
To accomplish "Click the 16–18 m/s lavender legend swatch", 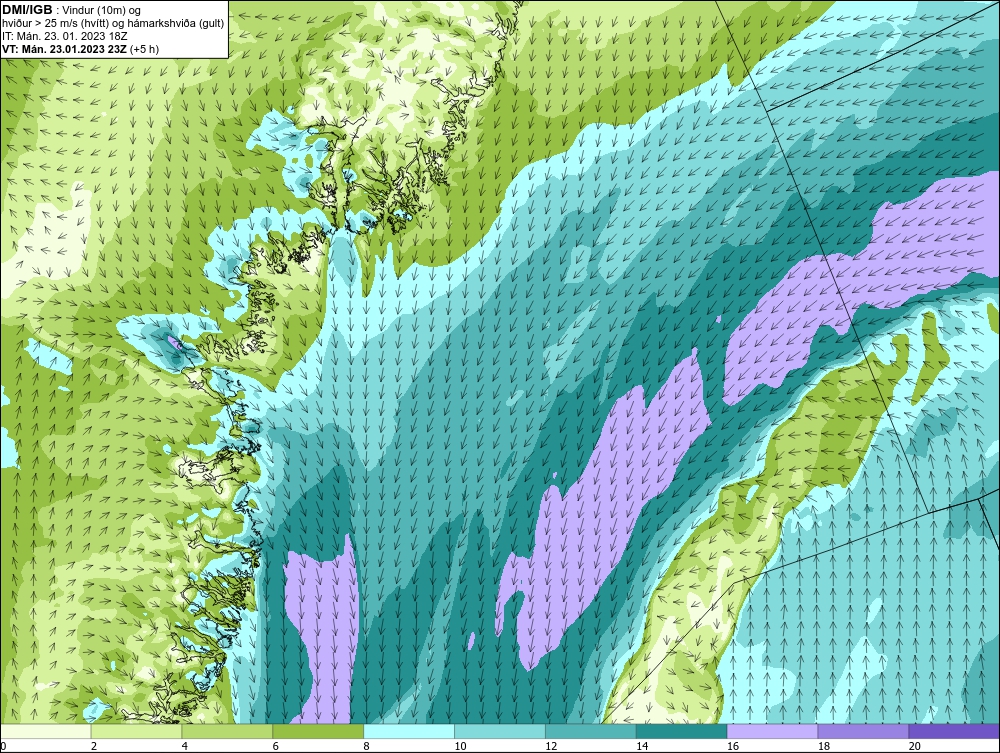I will point(772,731).
